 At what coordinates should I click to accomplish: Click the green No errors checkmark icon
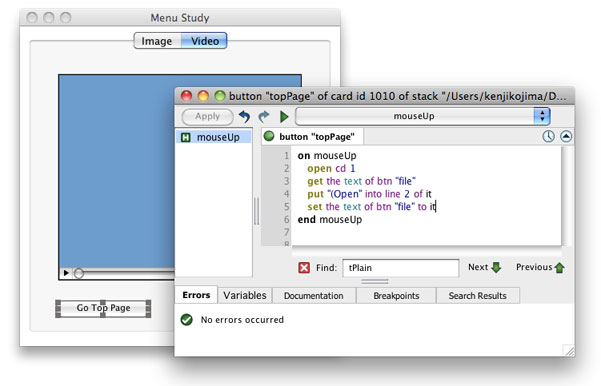(187, 319)
